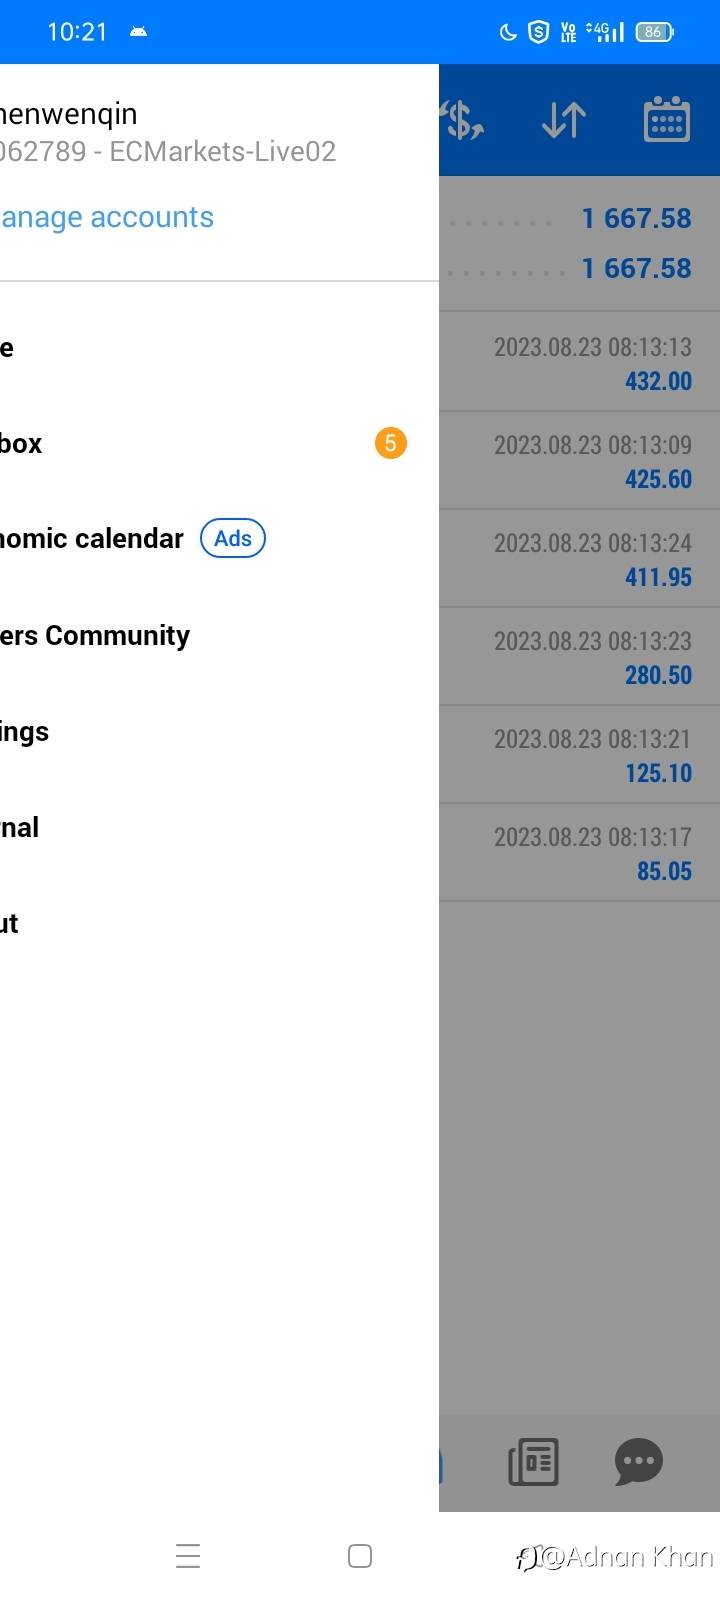Viewport: 720px width, 1600px height.
Task: Open the About menu entry
Action: tap(10, 924)
